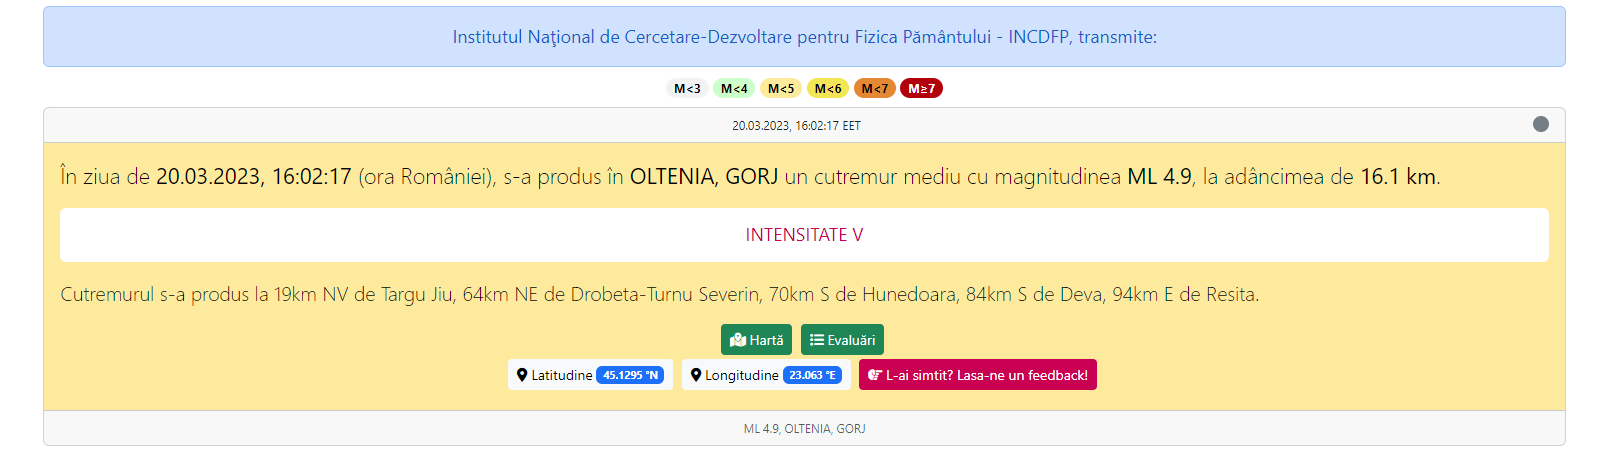
Task: Pick the yellow M<6 magnitude badge
Action: coord(828,89)
